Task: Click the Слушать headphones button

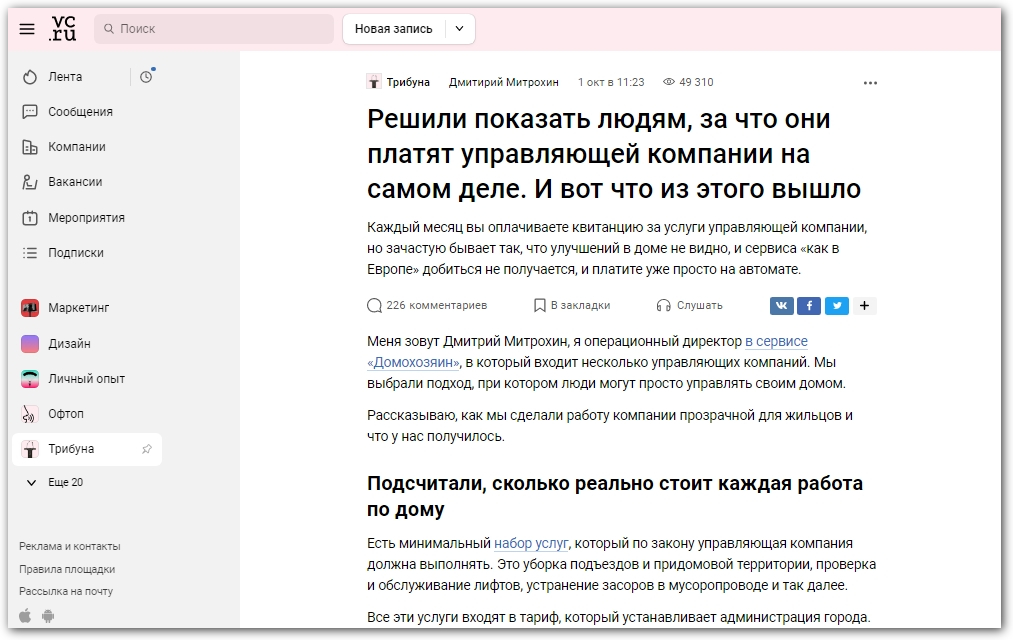Action: point(689,305)
